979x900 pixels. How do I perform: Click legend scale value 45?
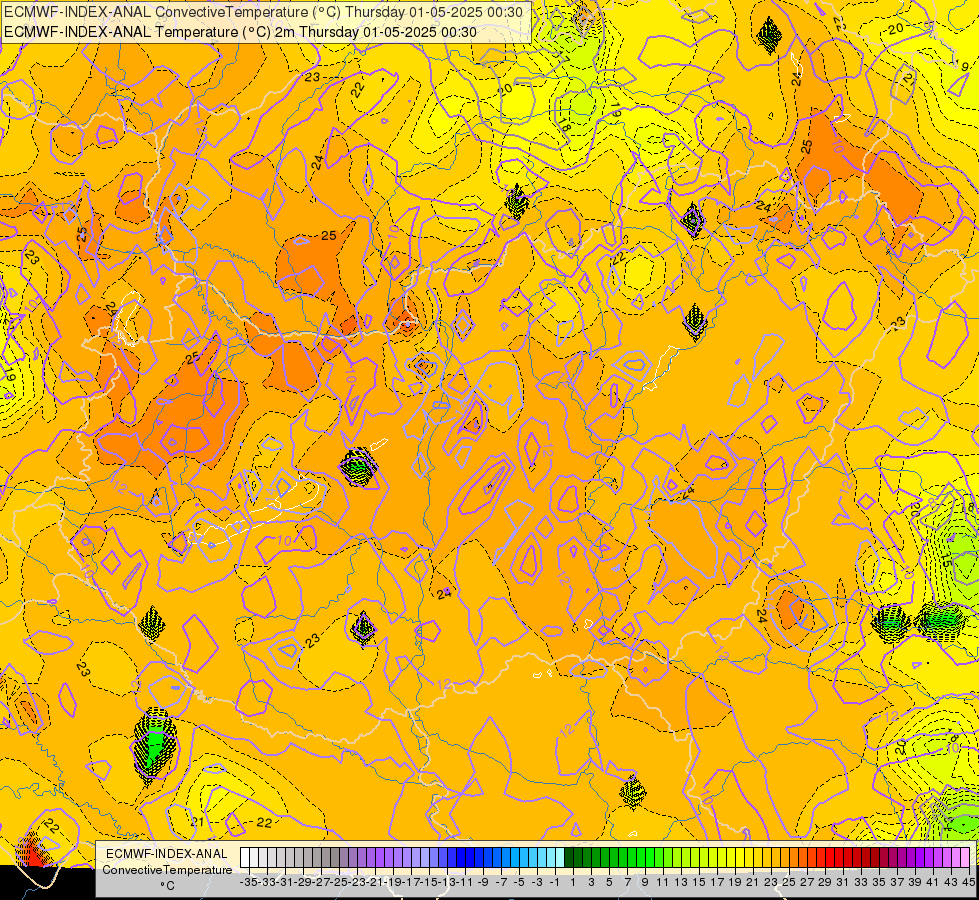click(968, 882)
